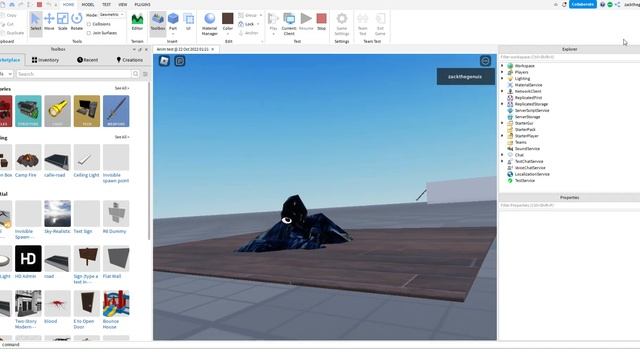Choose the Scale tool

[x=62, y=22]
